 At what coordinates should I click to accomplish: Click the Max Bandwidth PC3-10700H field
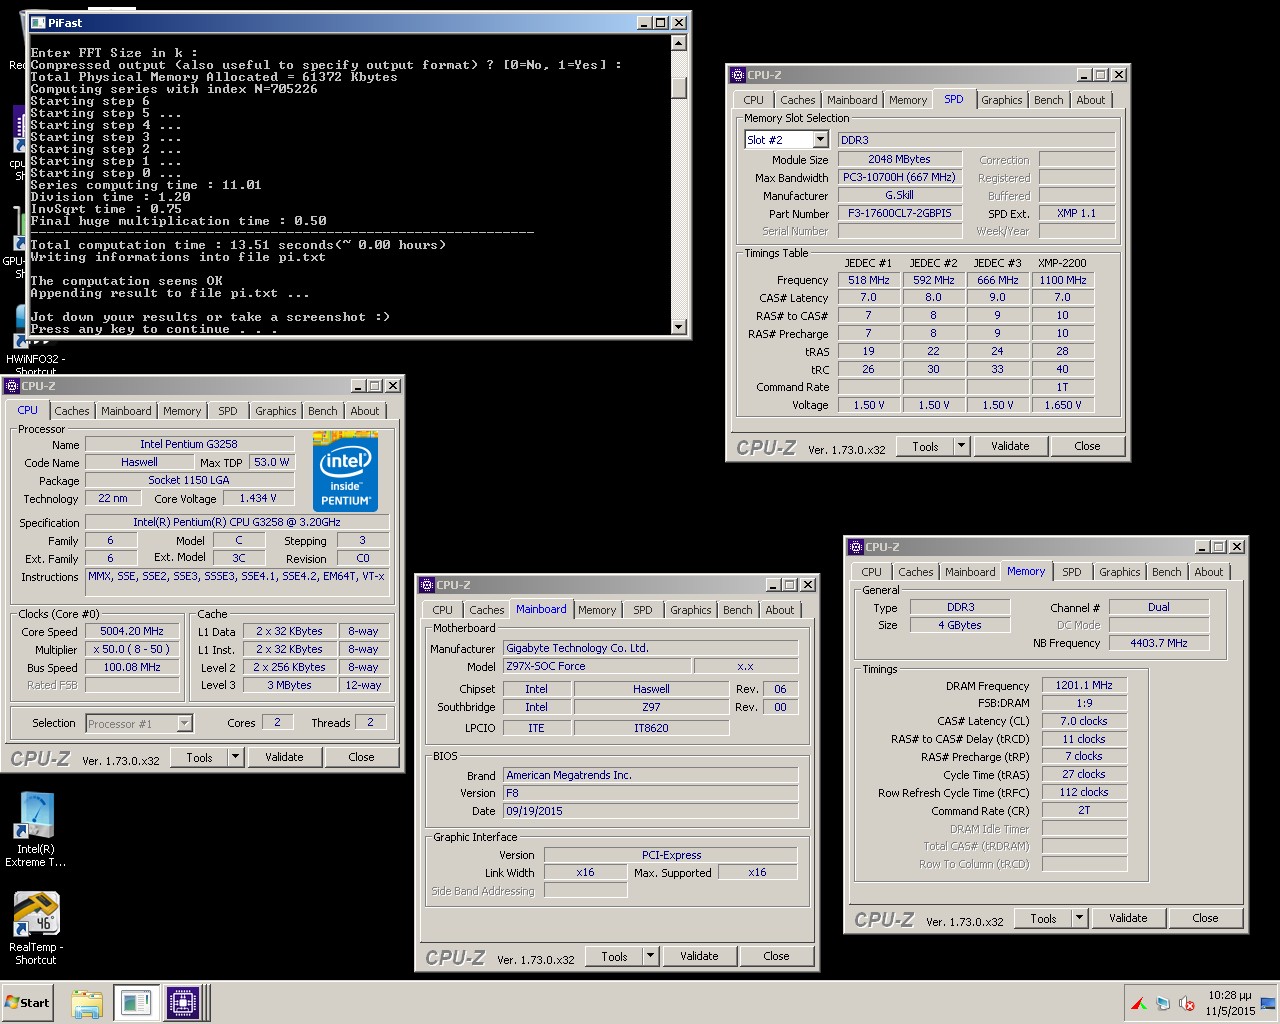coord(900,177)
